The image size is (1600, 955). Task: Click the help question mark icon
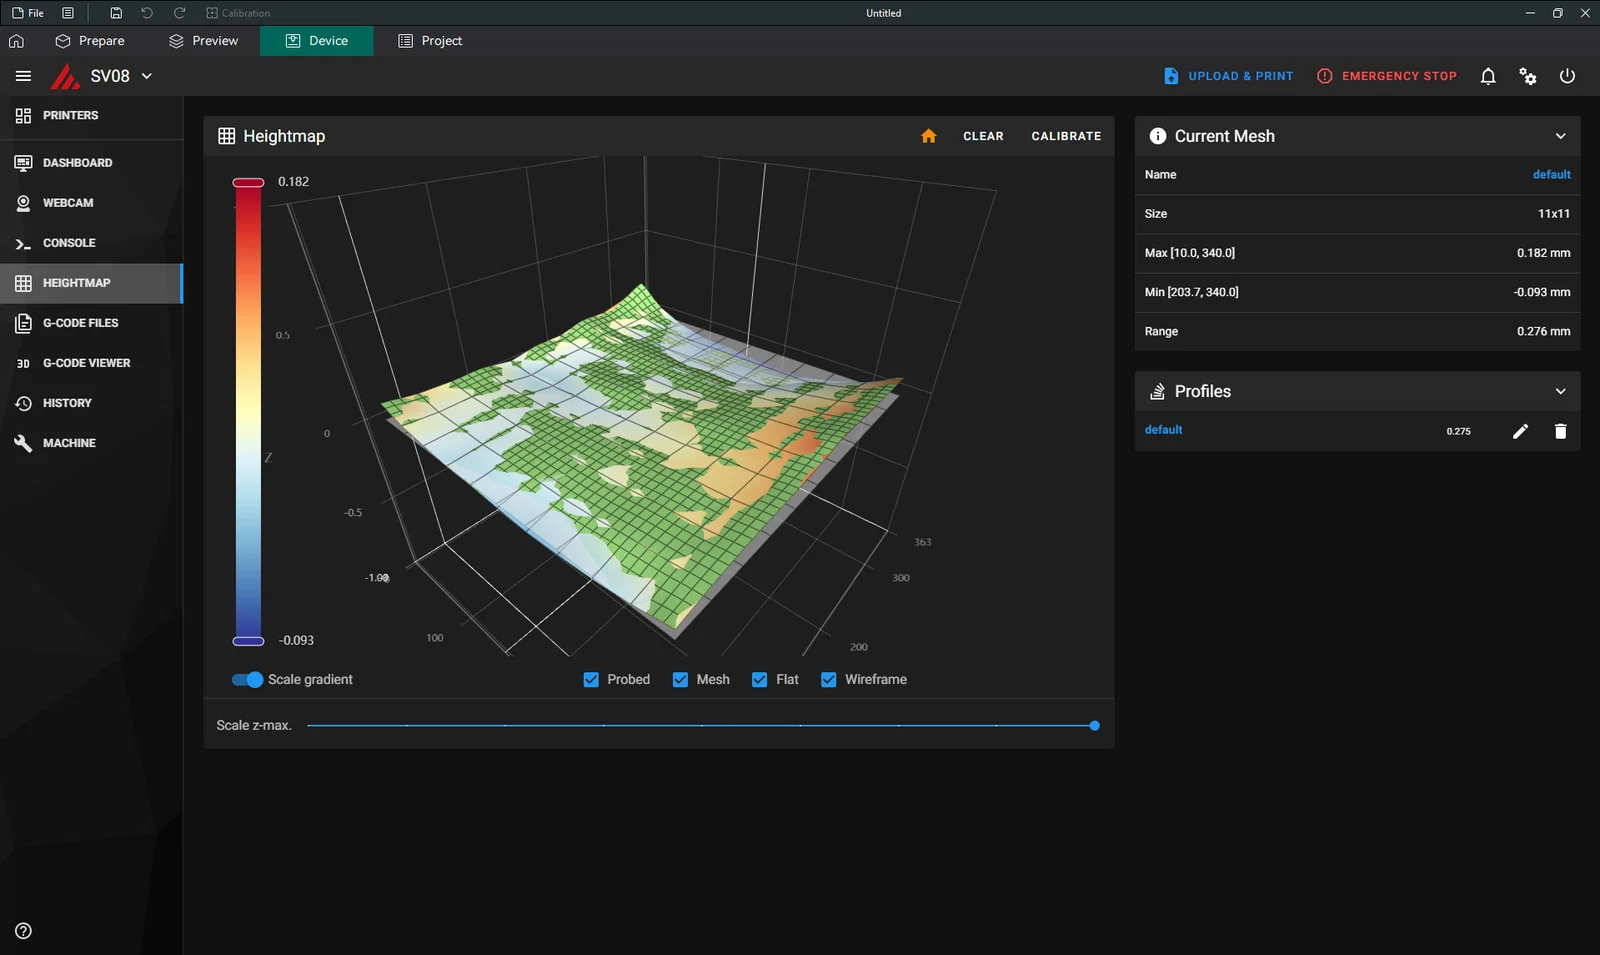(23, 931)
